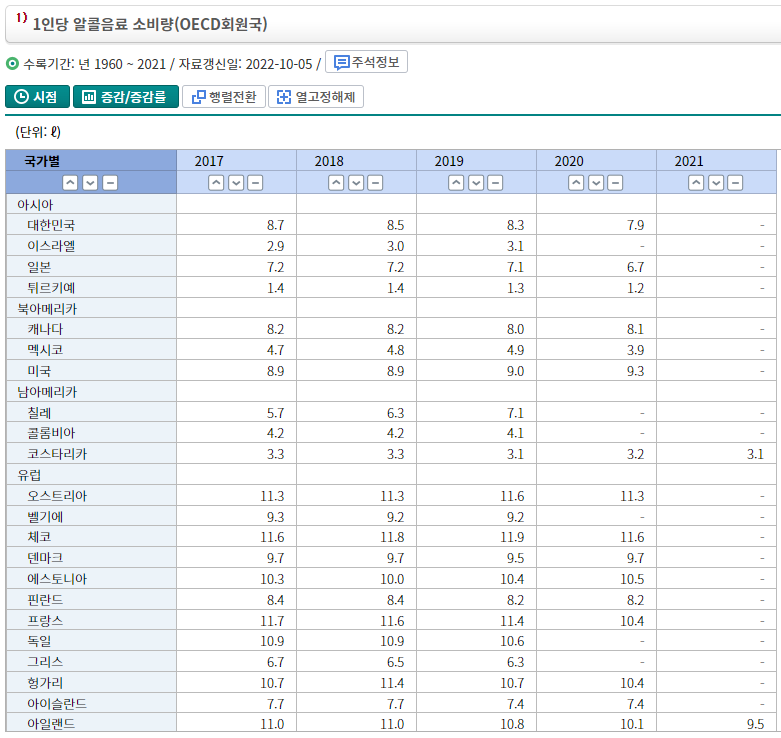Click the 2020 column header label
The width and height of the screenshot is (781, 738).
coord(569,161)
